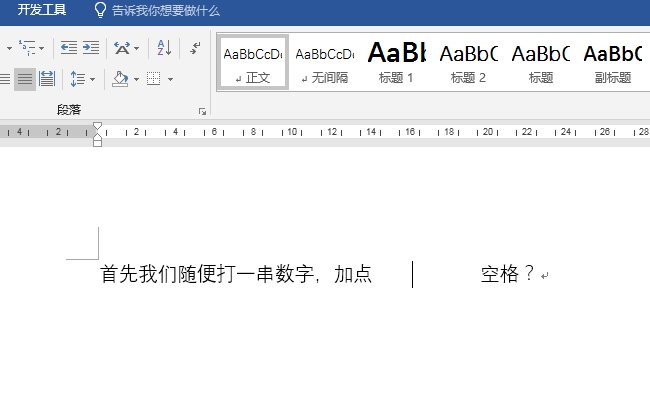Expand the shading color dropdown arrow
This screenshot has width=650, height=400.
pyautogui.click(x=136, y=79)
